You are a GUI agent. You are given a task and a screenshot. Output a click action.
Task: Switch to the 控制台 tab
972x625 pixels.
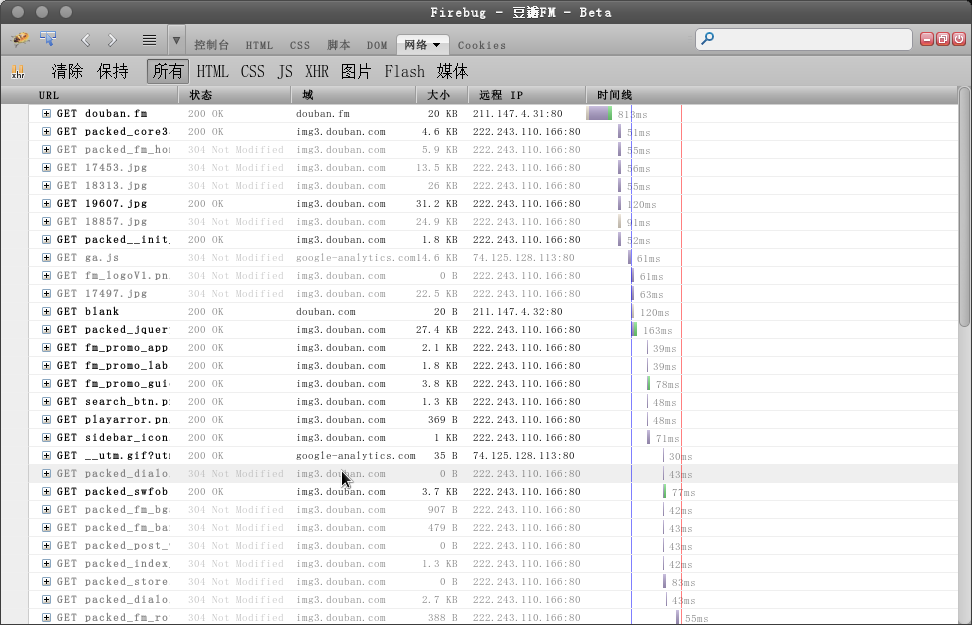(211, 45)
